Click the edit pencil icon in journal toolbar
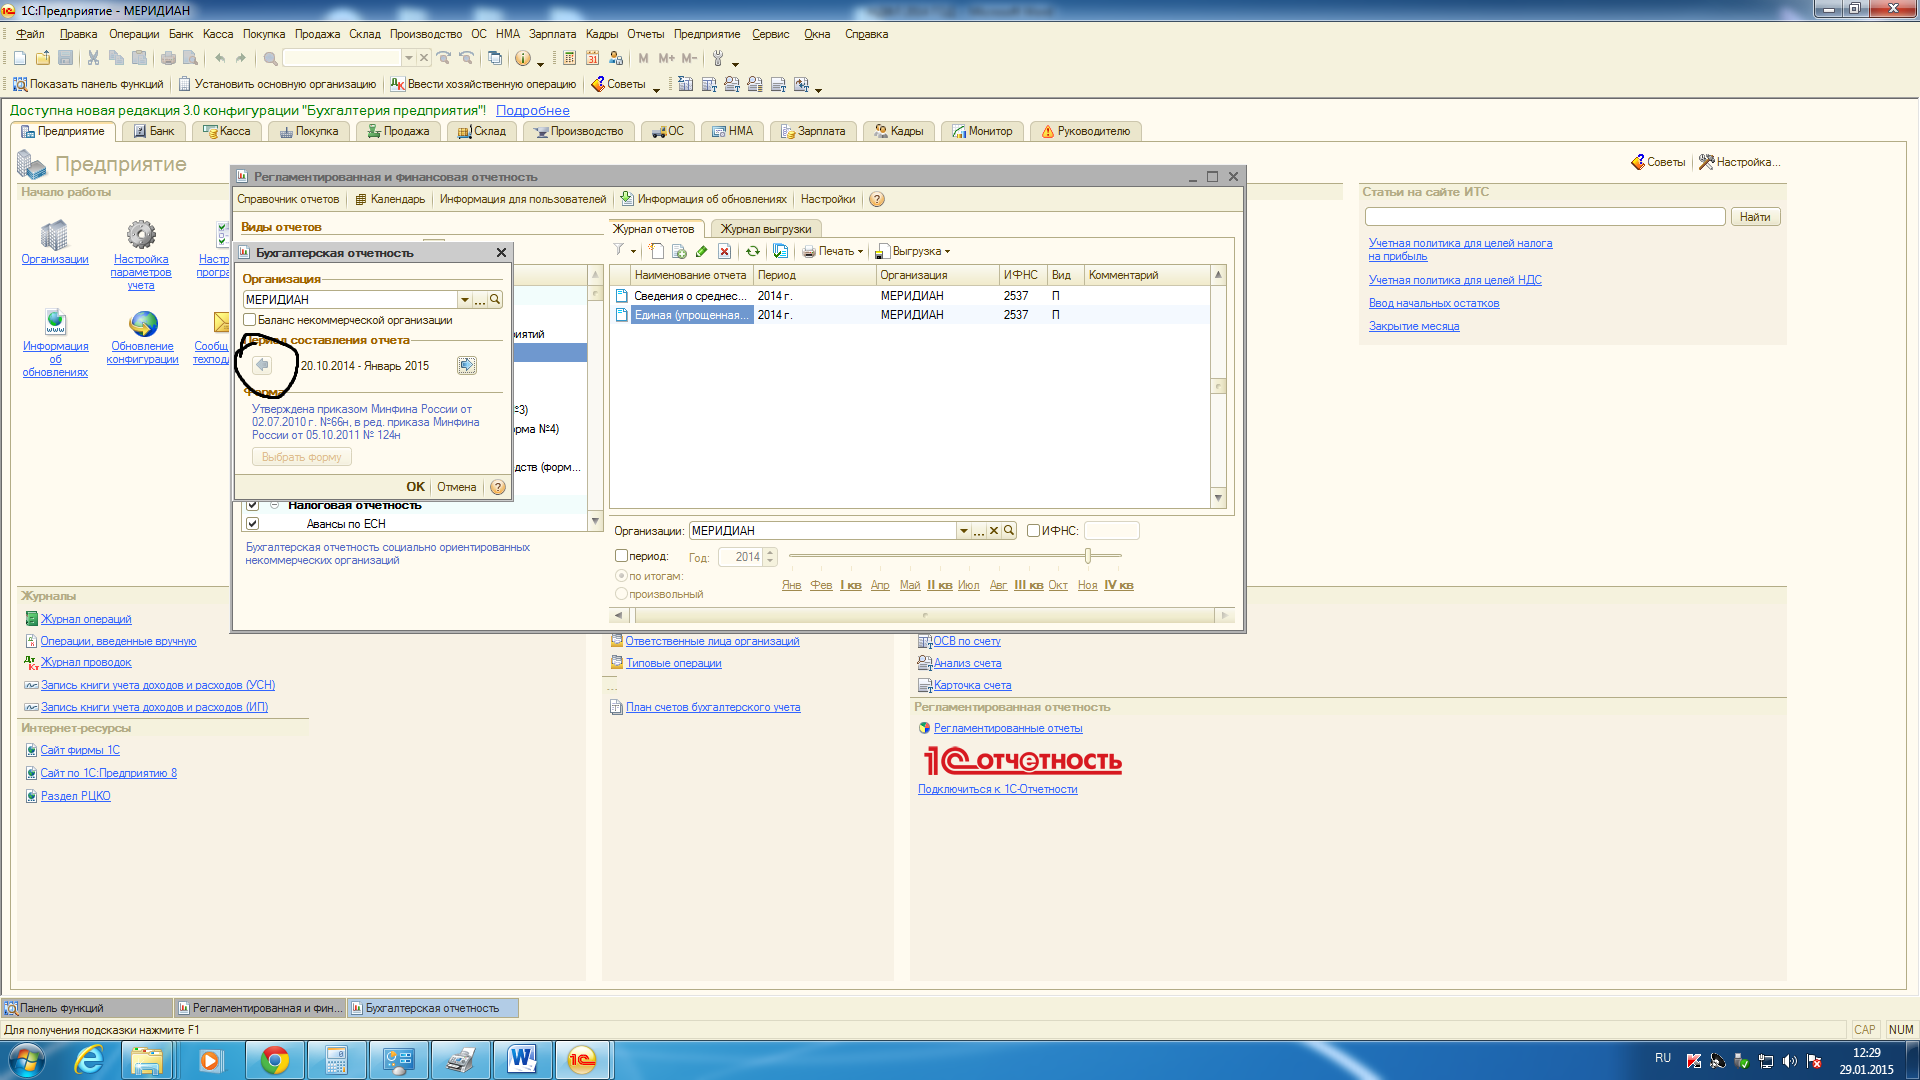1920x1080 pixels. tap(702, 251)
